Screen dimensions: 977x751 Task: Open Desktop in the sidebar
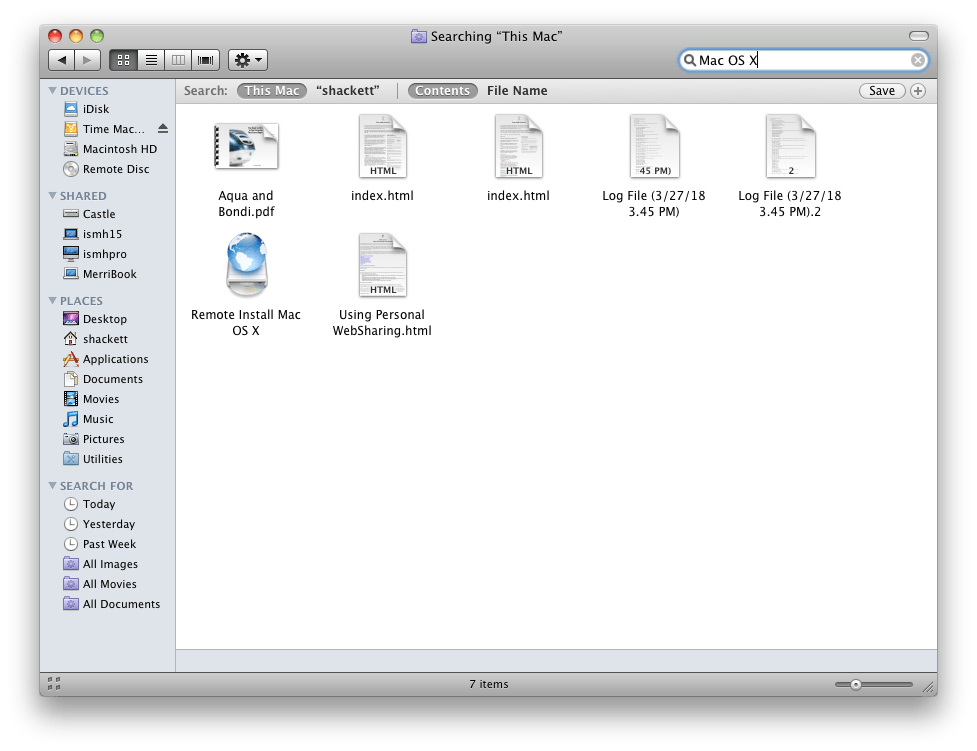tap(107, 319)
